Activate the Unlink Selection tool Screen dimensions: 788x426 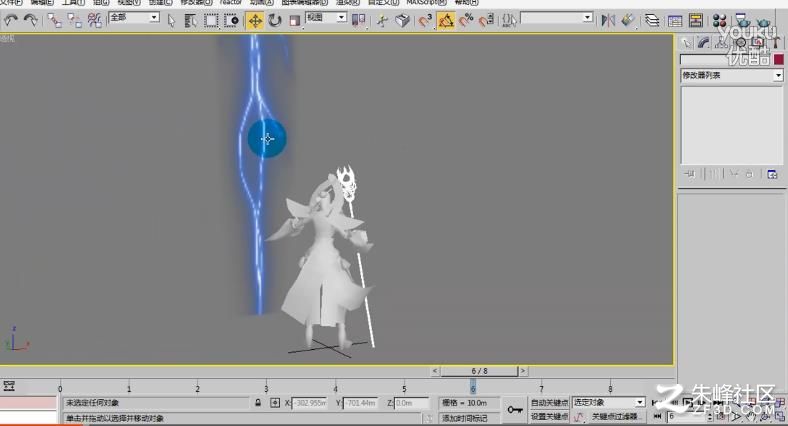tap(74, 21)
